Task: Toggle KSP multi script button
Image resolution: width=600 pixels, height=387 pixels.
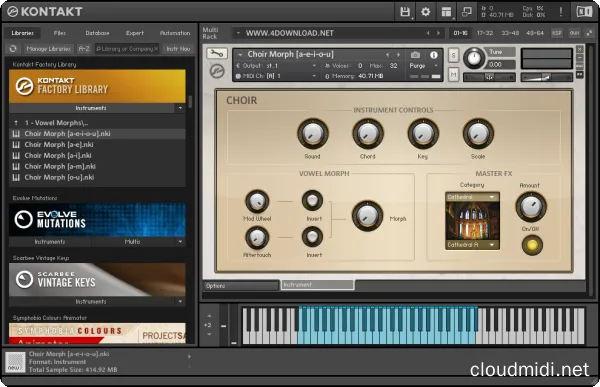Action: point(557,33)
